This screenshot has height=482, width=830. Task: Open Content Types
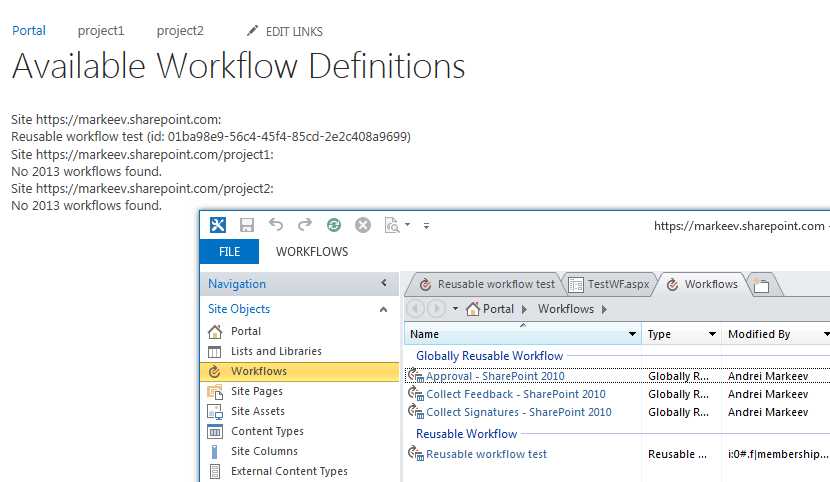267,432
